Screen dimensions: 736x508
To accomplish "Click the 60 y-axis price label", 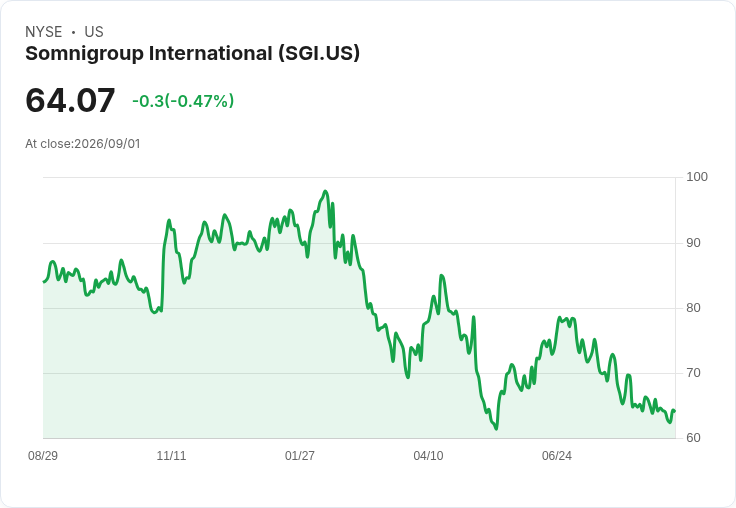I will (693, 438).
